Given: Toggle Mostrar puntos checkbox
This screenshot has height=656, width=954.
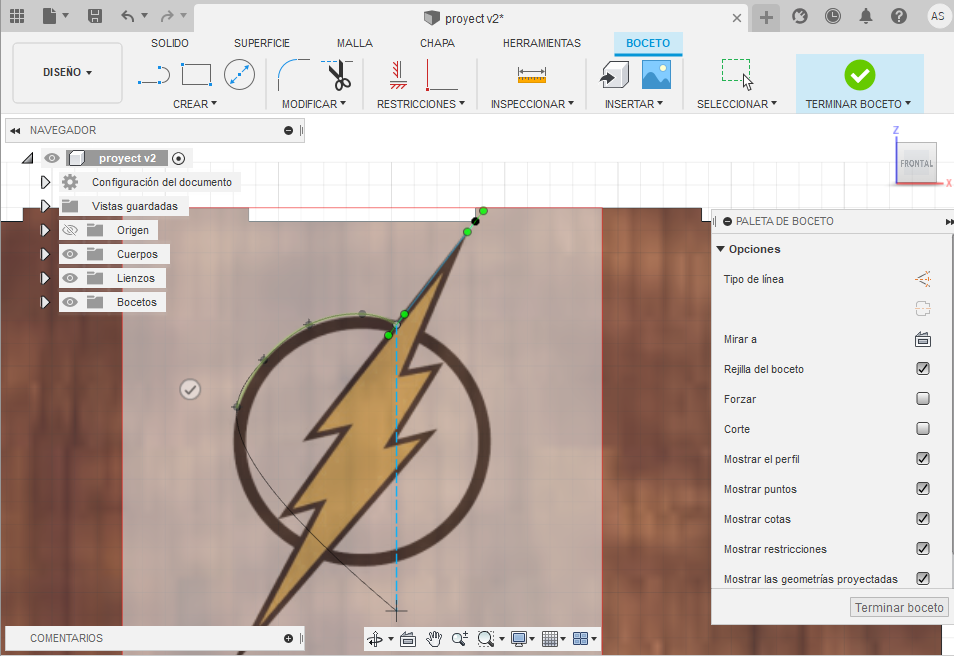Looking at the screenshot, I should (x=923, y=489).
